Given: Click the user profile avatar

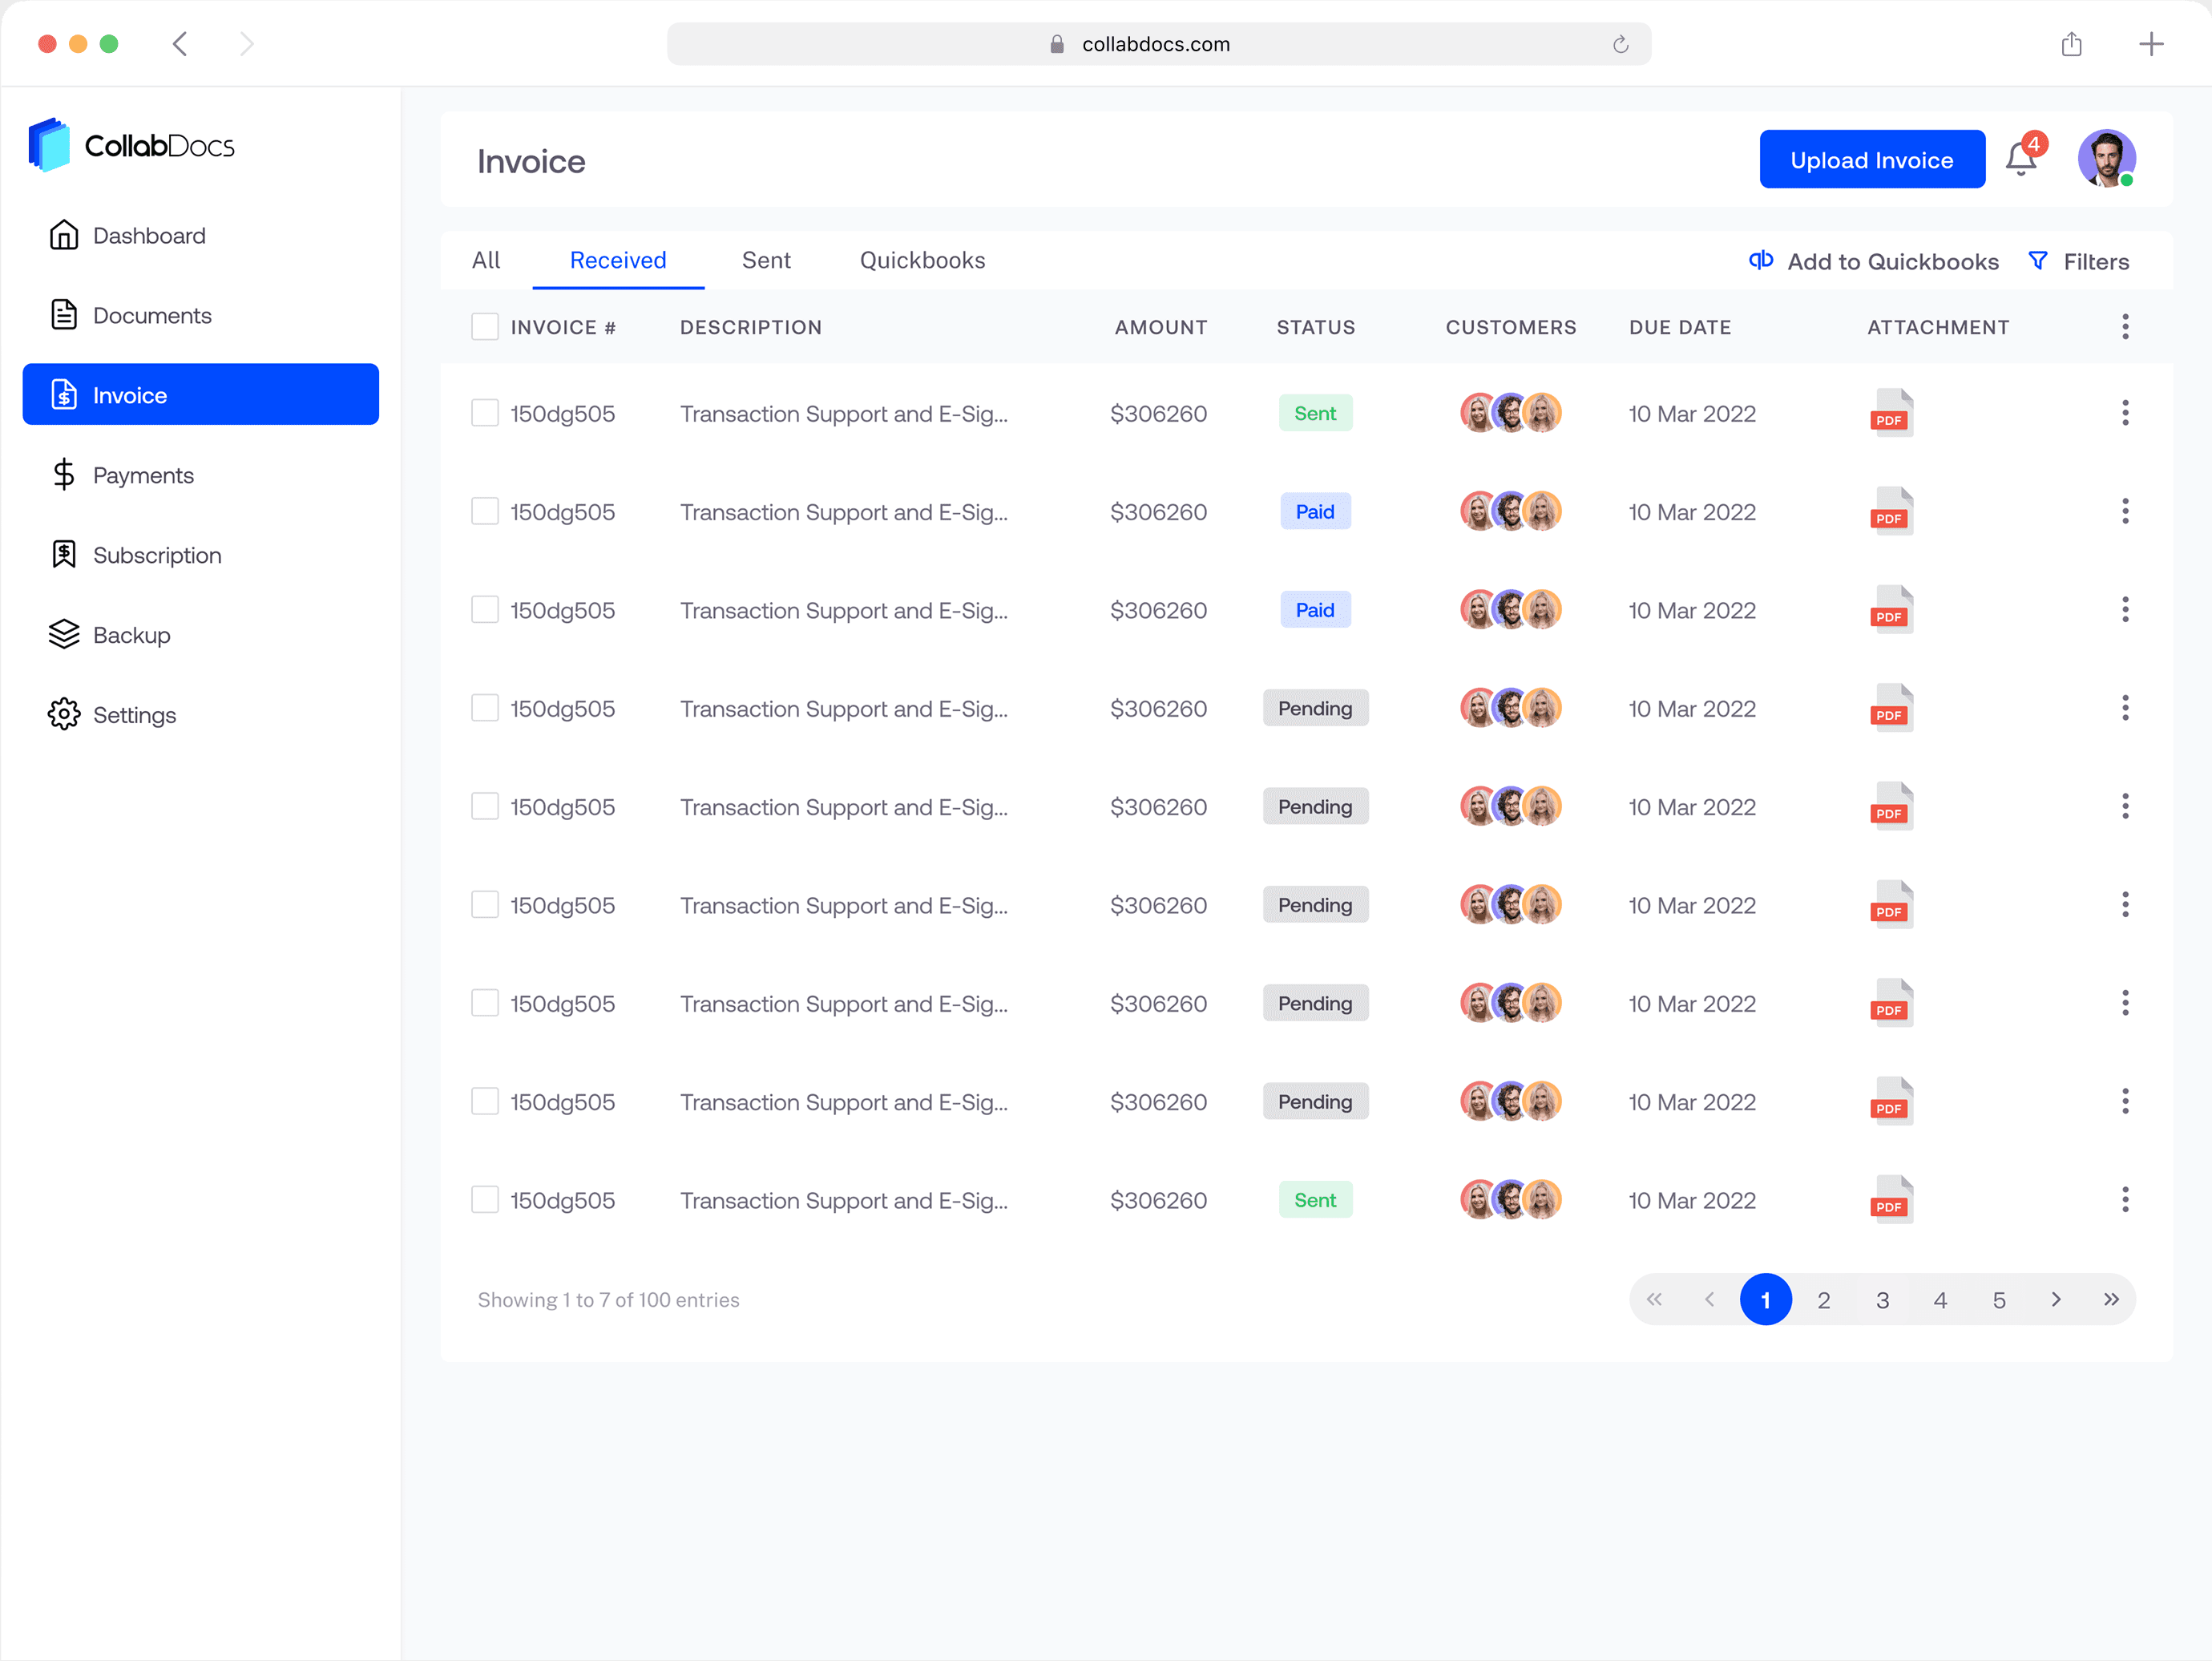Looking at the screenshot, I should 2106,159.
